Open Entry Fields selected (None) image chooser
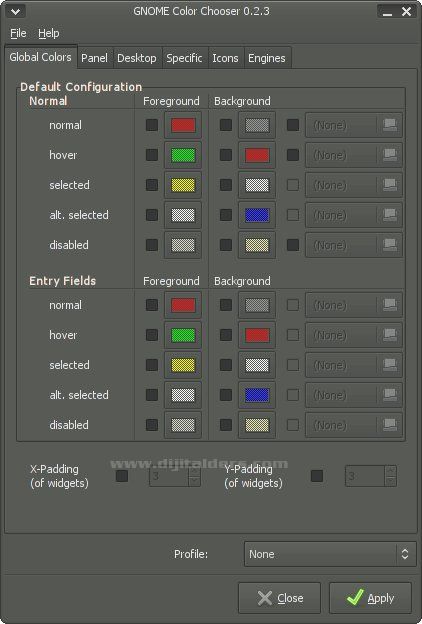 click(x=354, y=365)
